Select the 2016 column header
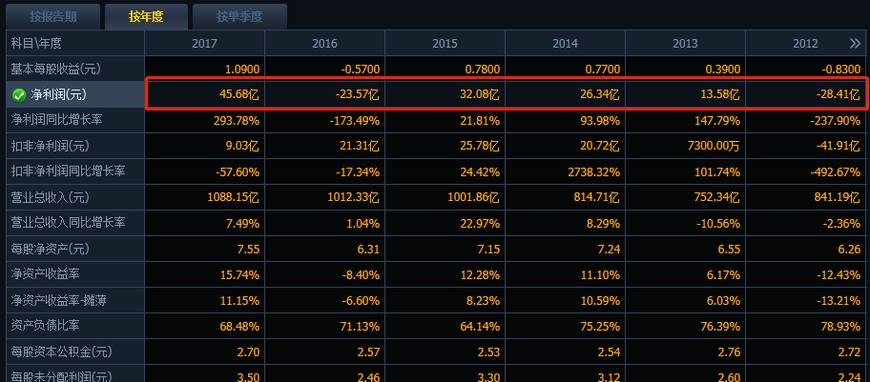The image size is (870, 382). (x=325, y=43)
